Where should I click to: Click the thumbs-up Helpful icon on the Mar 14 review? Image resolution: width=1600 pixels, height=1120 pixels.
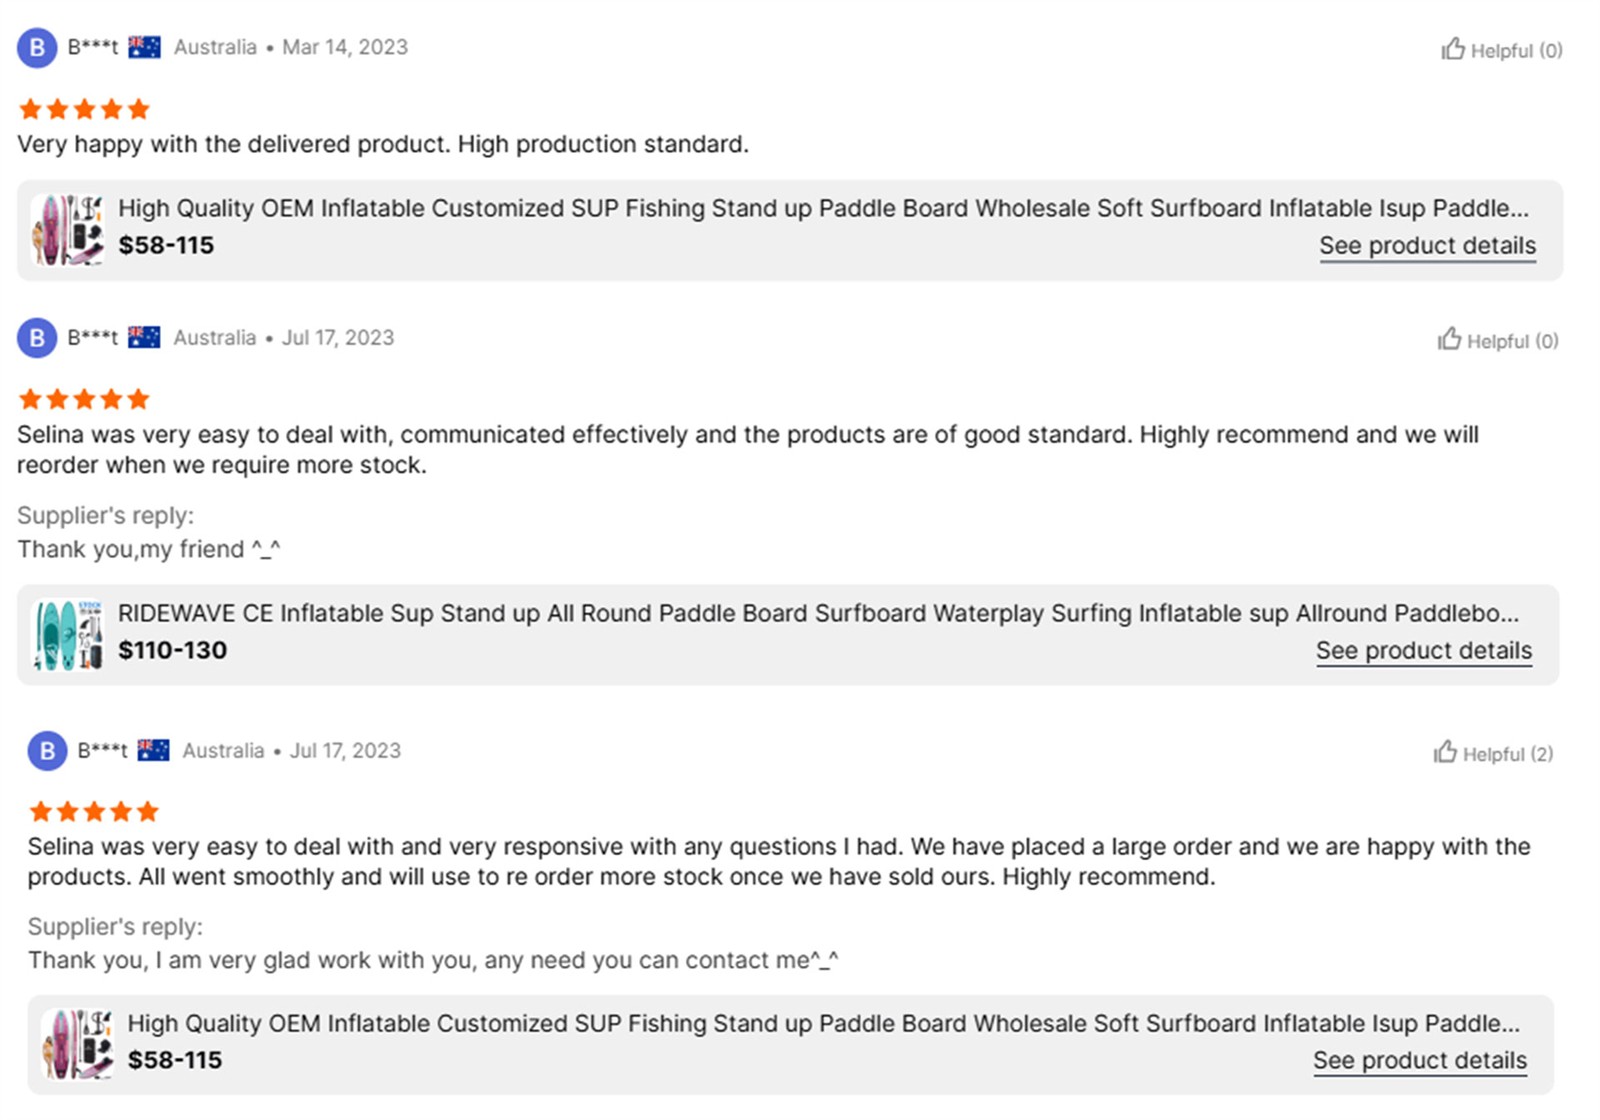coord(1453,49)
